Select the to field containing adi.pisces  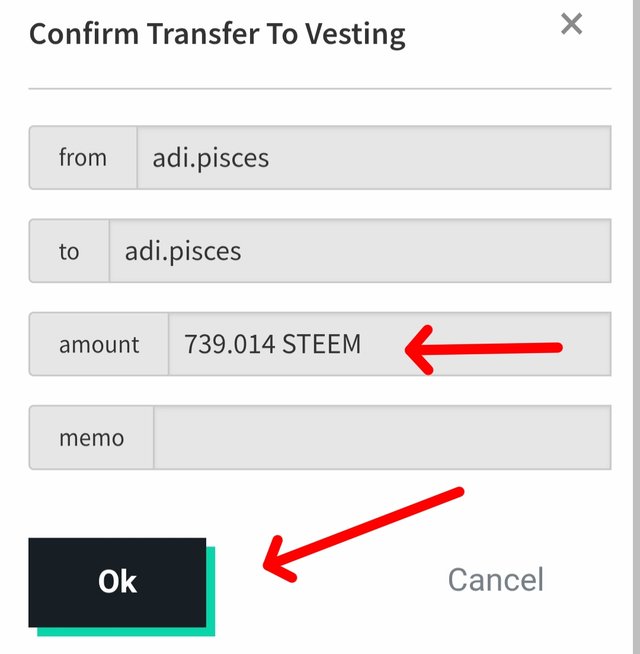click(x=359, y=251)
